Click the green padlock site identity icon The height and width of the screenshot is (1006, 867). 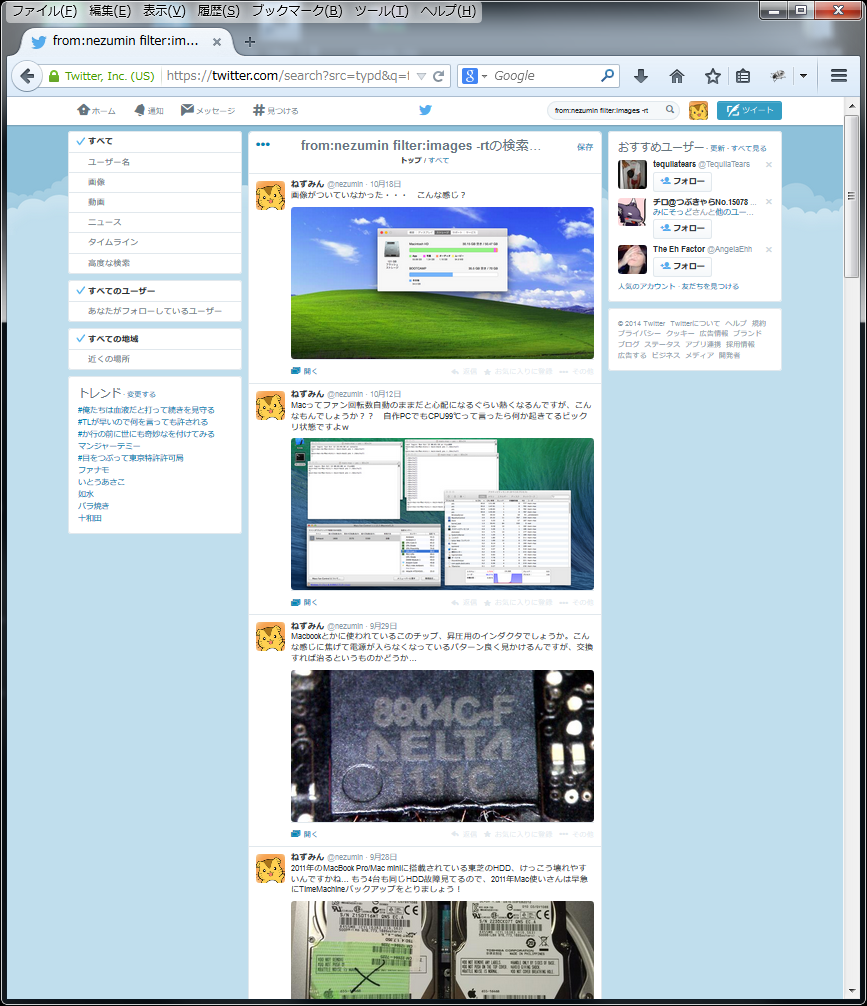(x=55, y=76)
